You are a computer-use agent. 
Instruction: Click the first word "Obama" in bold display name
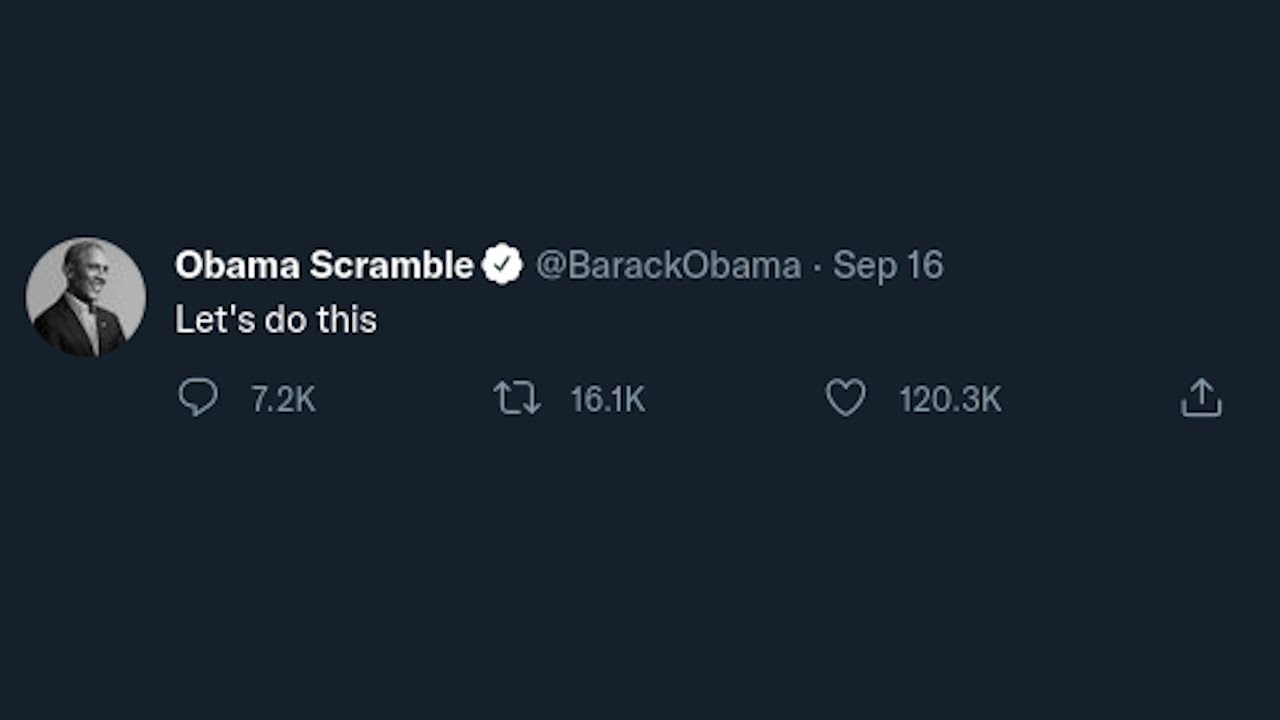[x=237, y=265]
